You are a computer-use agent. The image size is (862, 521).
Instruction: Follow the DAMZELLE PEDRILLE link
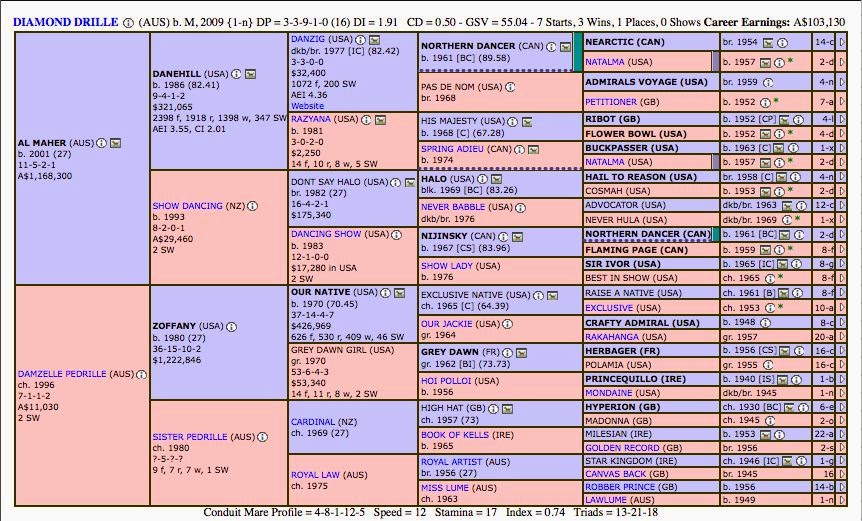pos(62,374)
